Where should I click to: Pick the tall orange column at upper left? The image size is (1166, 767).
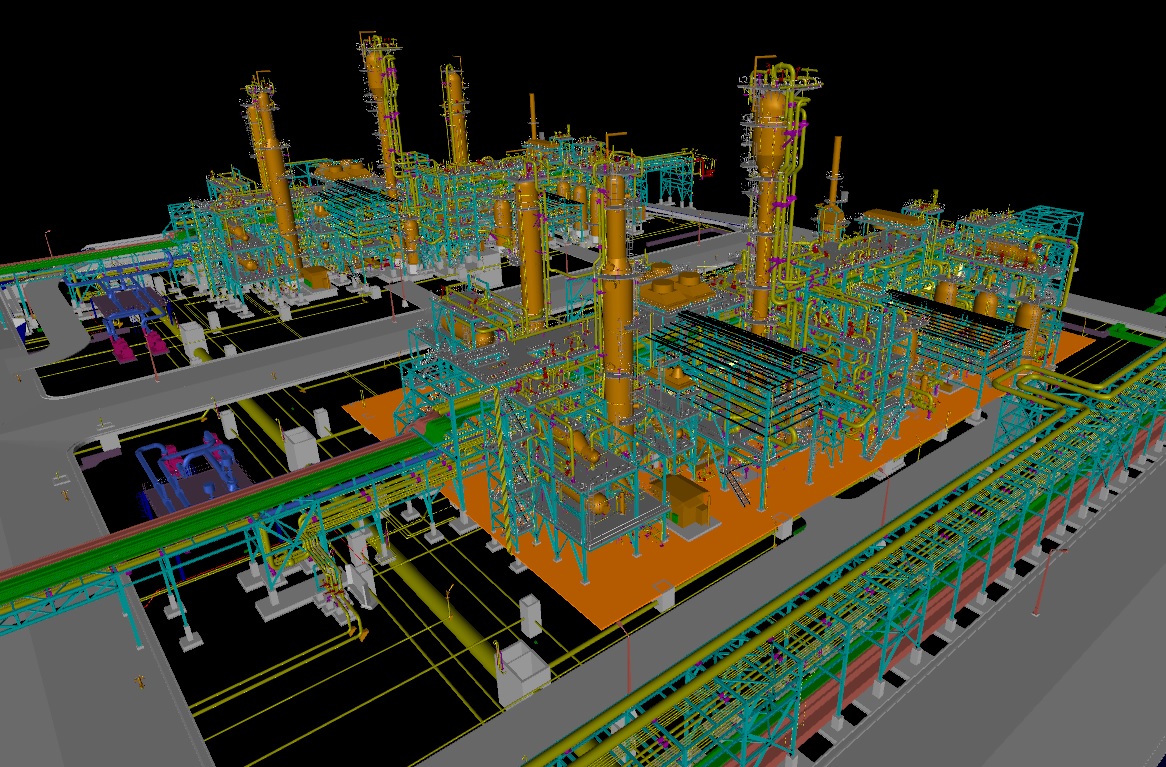268,170
